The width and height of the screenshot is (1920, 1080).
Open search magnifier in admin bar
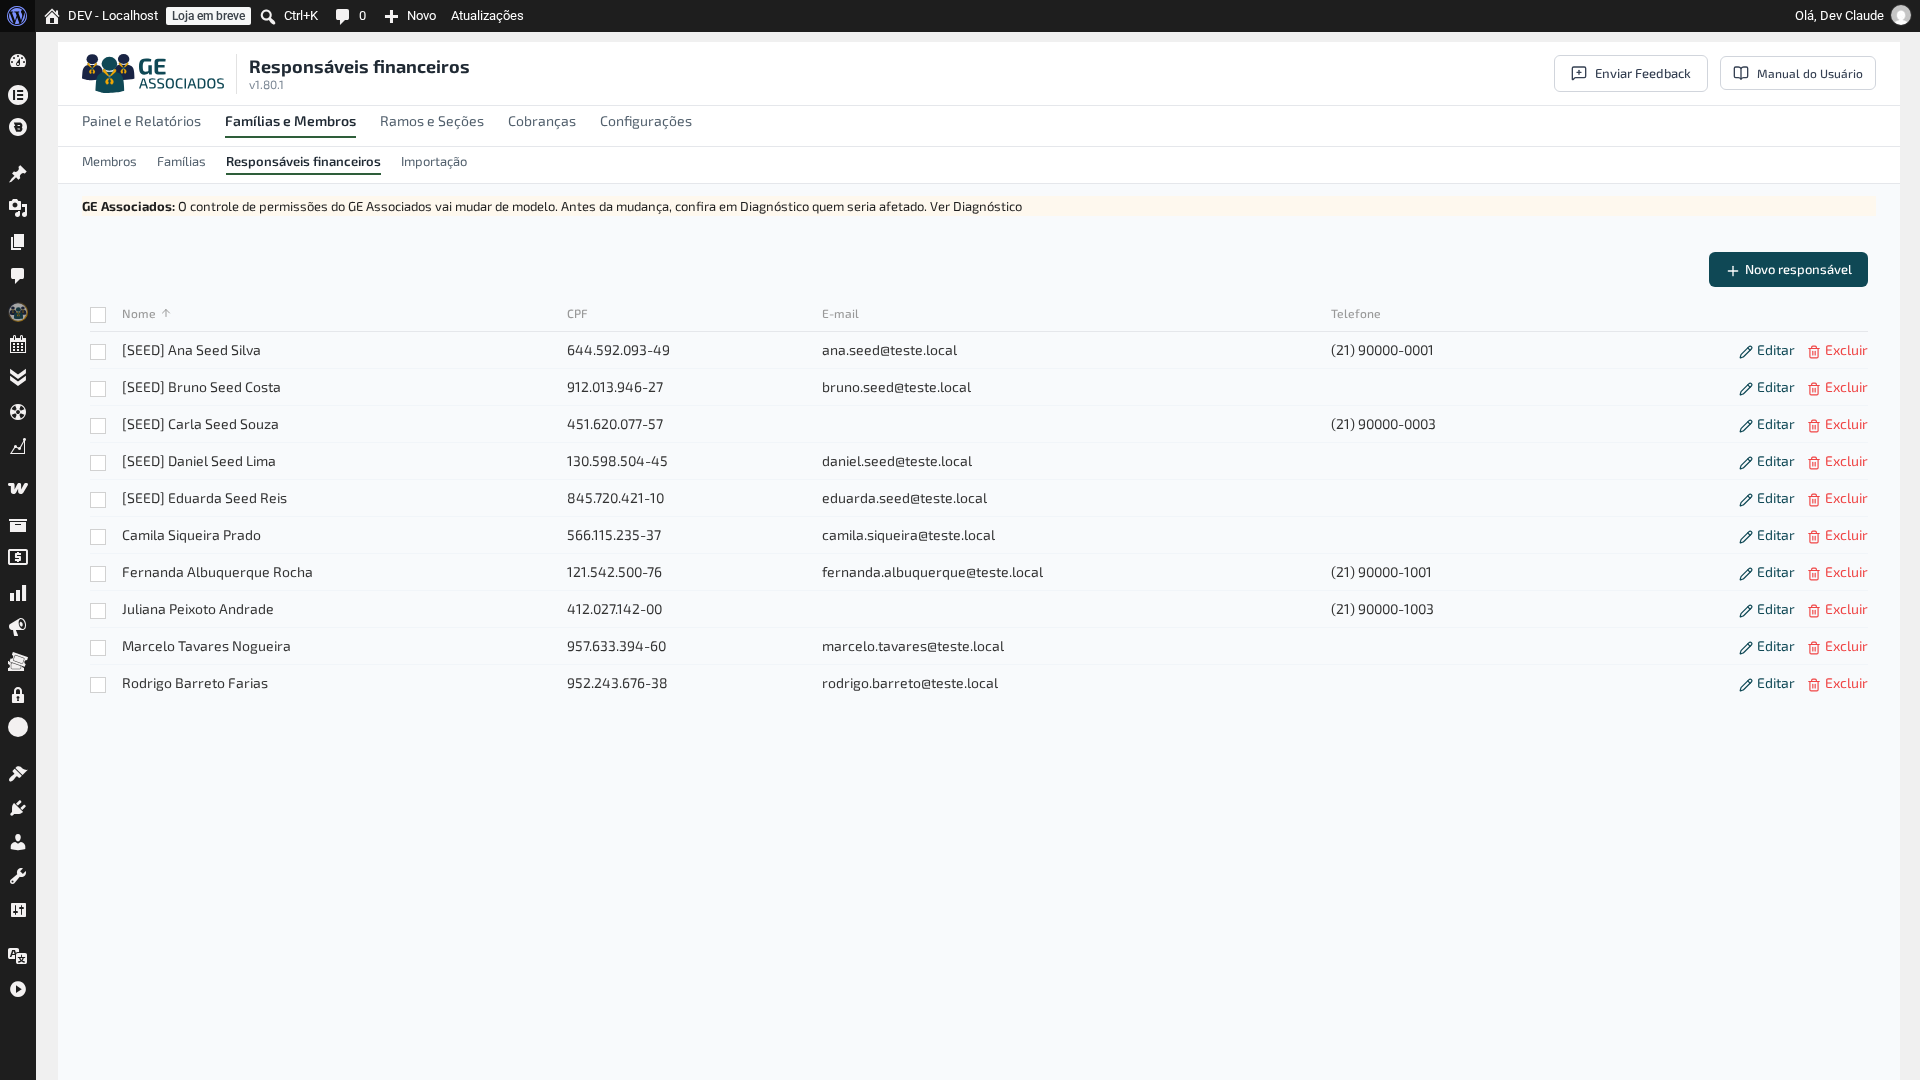[x=268, y=16]
